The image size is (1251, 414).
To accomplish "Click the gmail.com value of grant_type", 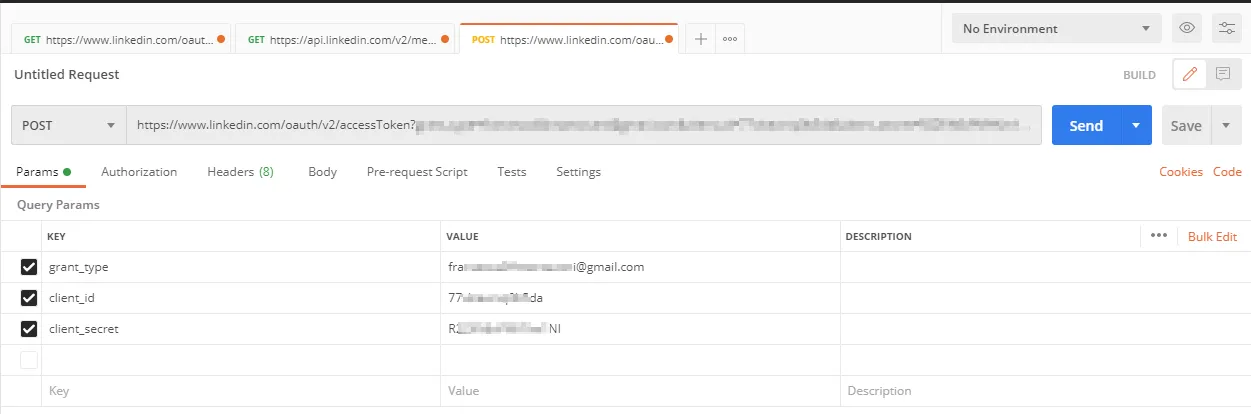I will [x=546, y=267].
